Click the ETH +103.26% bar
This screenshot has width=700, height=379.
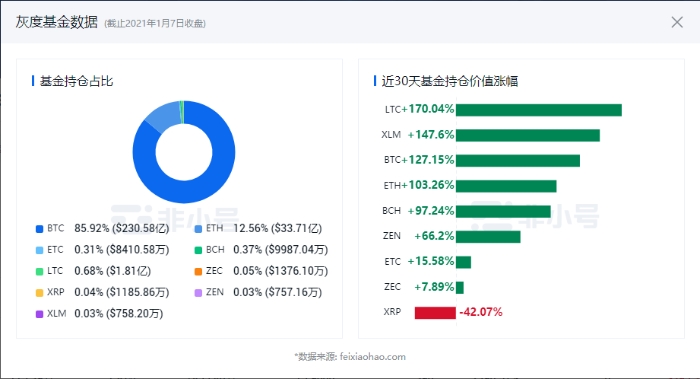click(x=506, y=186)
